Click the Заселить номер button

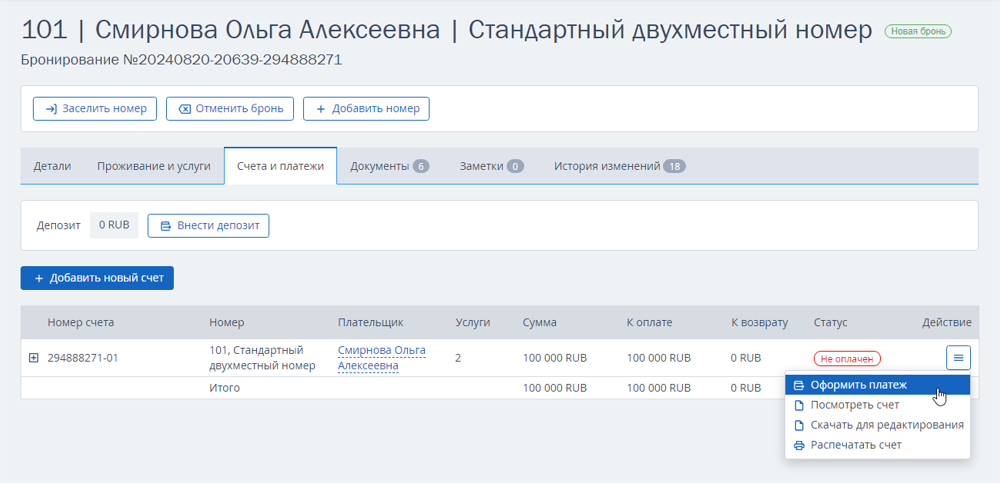point(94,108)
